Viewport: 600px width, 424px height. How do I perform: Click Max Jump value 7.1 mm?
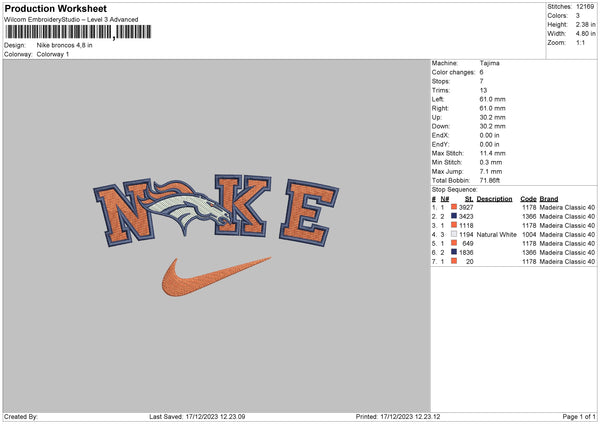491,171
